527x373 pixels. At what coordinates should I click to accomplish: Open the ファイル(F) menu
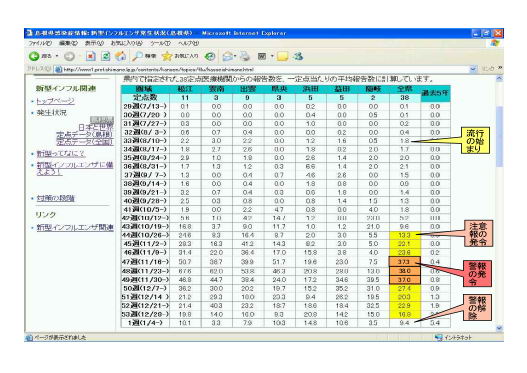40,43
